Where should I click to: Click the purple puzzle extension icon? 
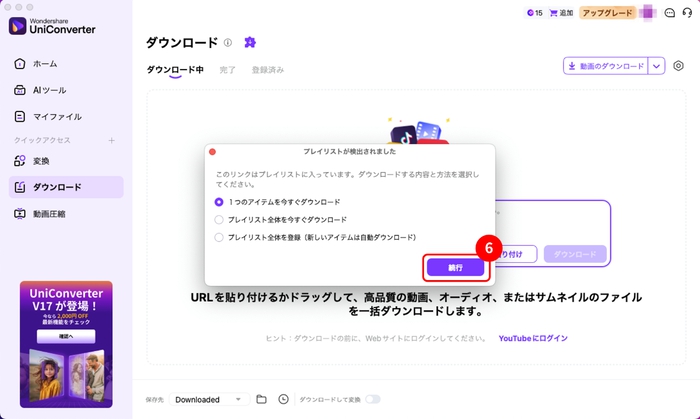pyautogui.click(x=250, y=42)
